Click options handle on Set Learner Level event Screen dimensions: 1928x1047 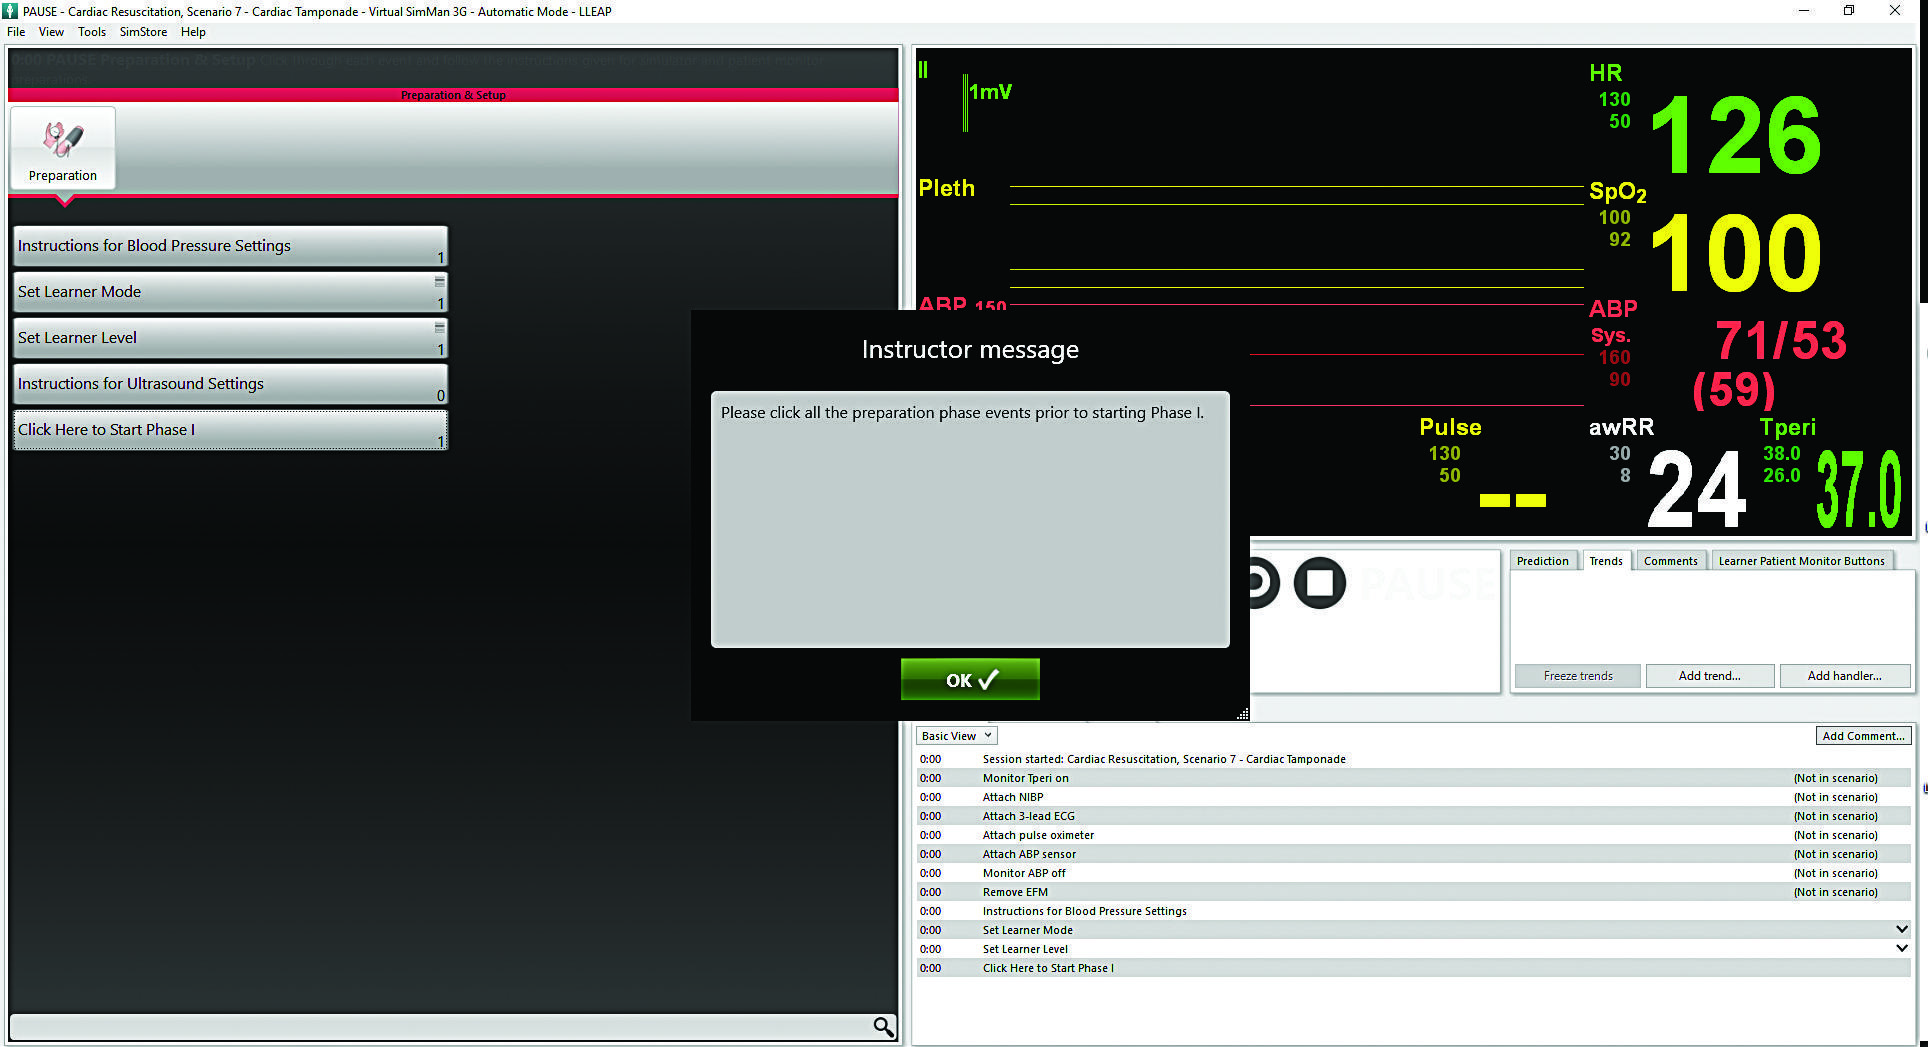pyautogui.click(x=439, y=327)
